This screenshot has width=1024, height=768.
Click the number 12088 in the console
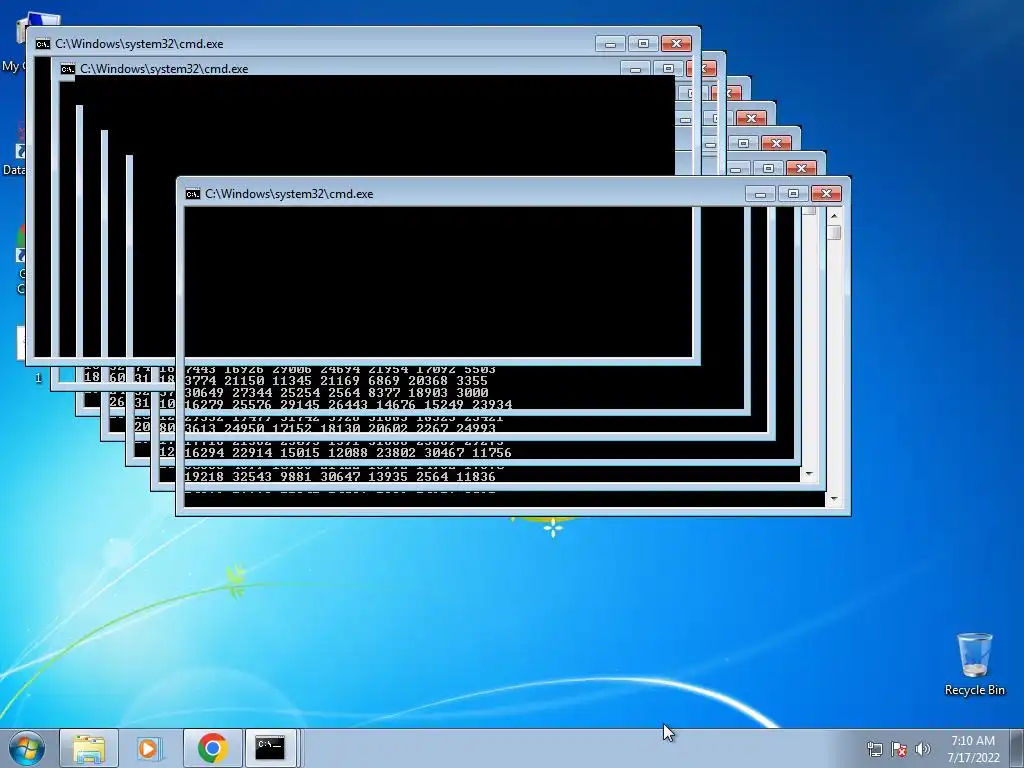[348, 453]
